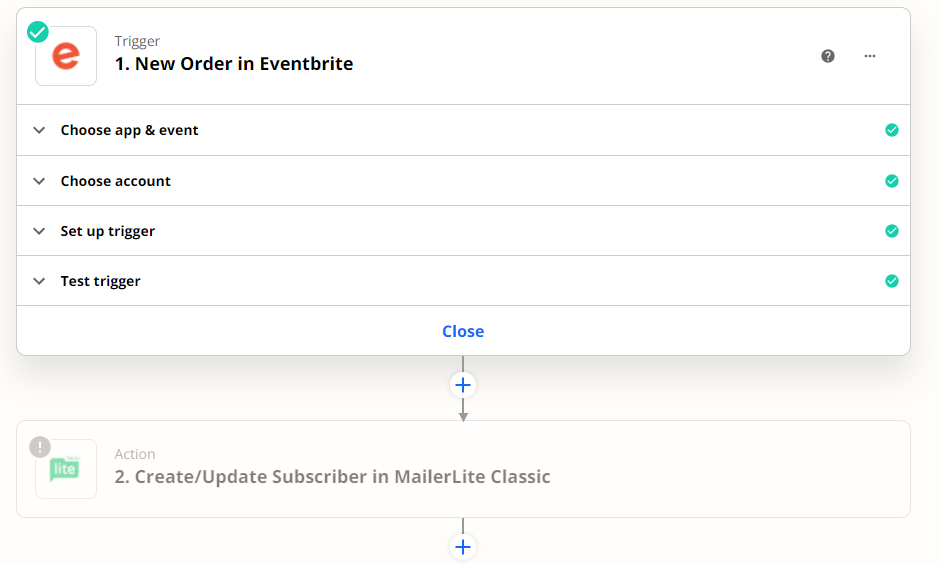Expand the Test trigger chevron
Screen dimensions: 939x564
point(39,281)
